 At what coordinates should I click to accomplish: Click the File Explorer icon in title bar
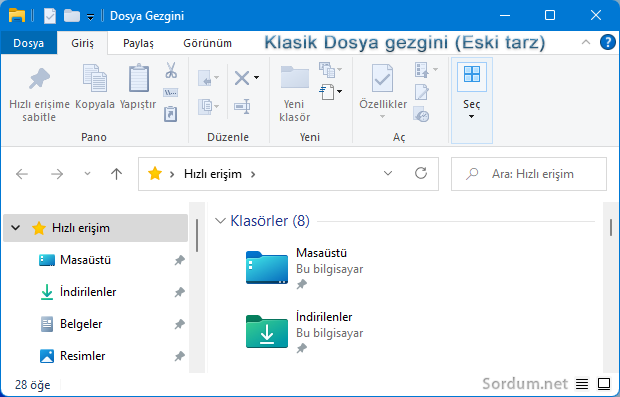(17, 16)
